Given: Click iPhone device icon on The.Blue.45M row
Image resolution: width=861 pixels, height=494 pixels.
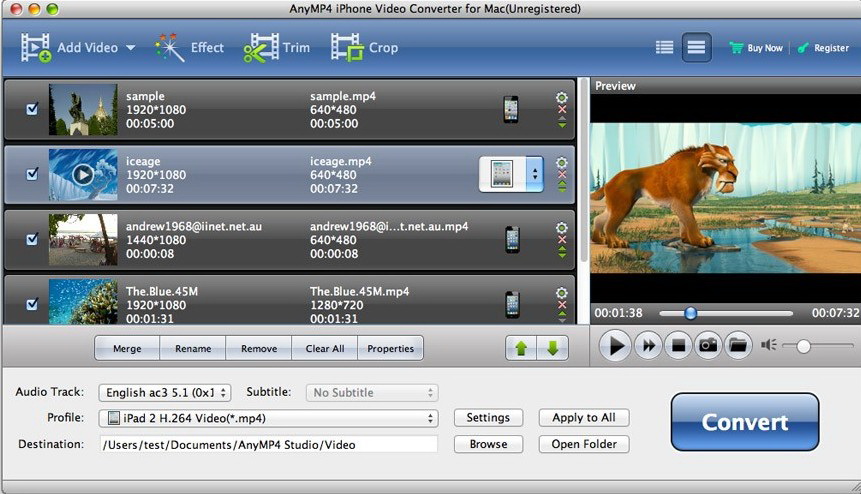Looking at the screenshot, I should (x=512, y=304).
